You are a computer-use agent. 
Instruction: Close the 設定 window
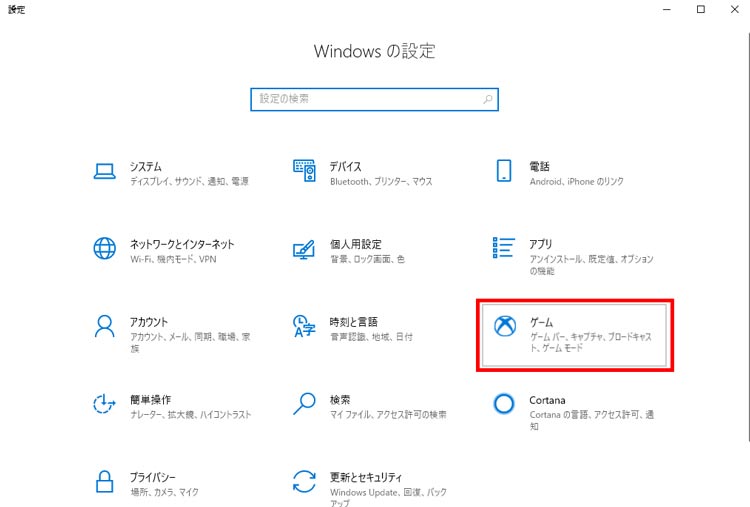735,9
